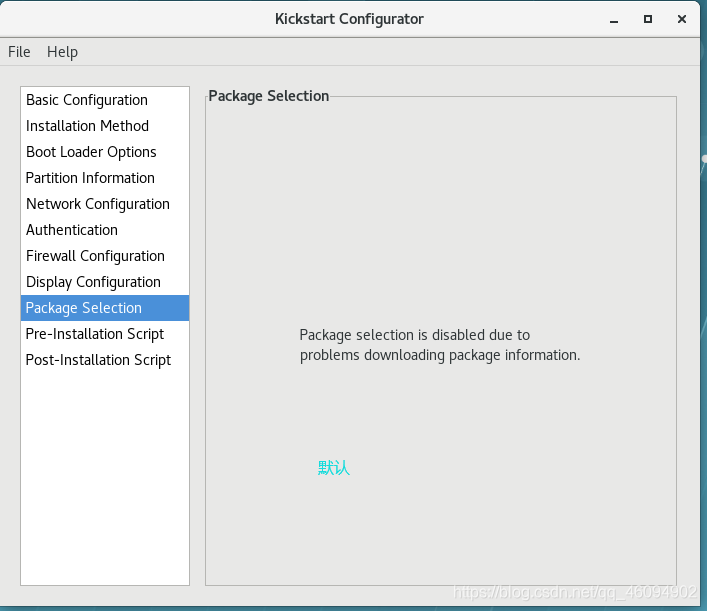Select Display Configuration entry
The height and width of the screenshot is (611, 707).
[105, 282]
